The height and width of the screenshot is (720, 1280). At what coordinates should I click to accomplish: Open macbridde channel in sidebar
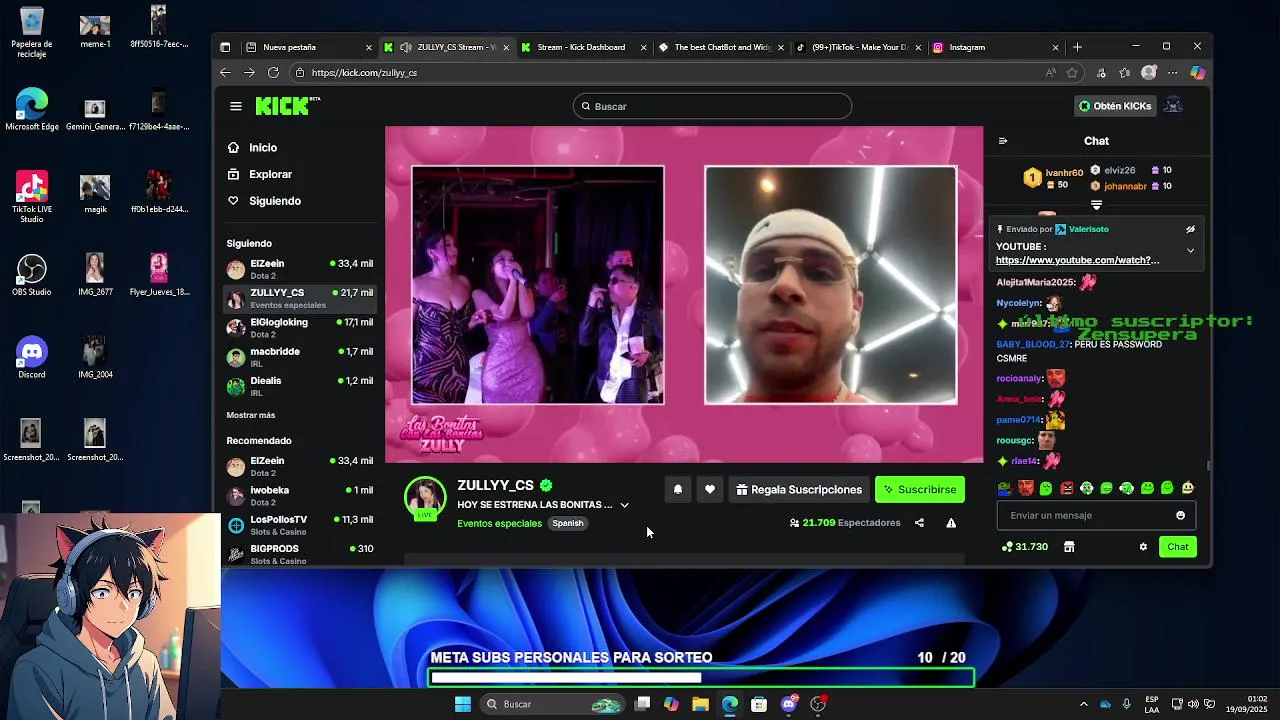pos(299,357)
